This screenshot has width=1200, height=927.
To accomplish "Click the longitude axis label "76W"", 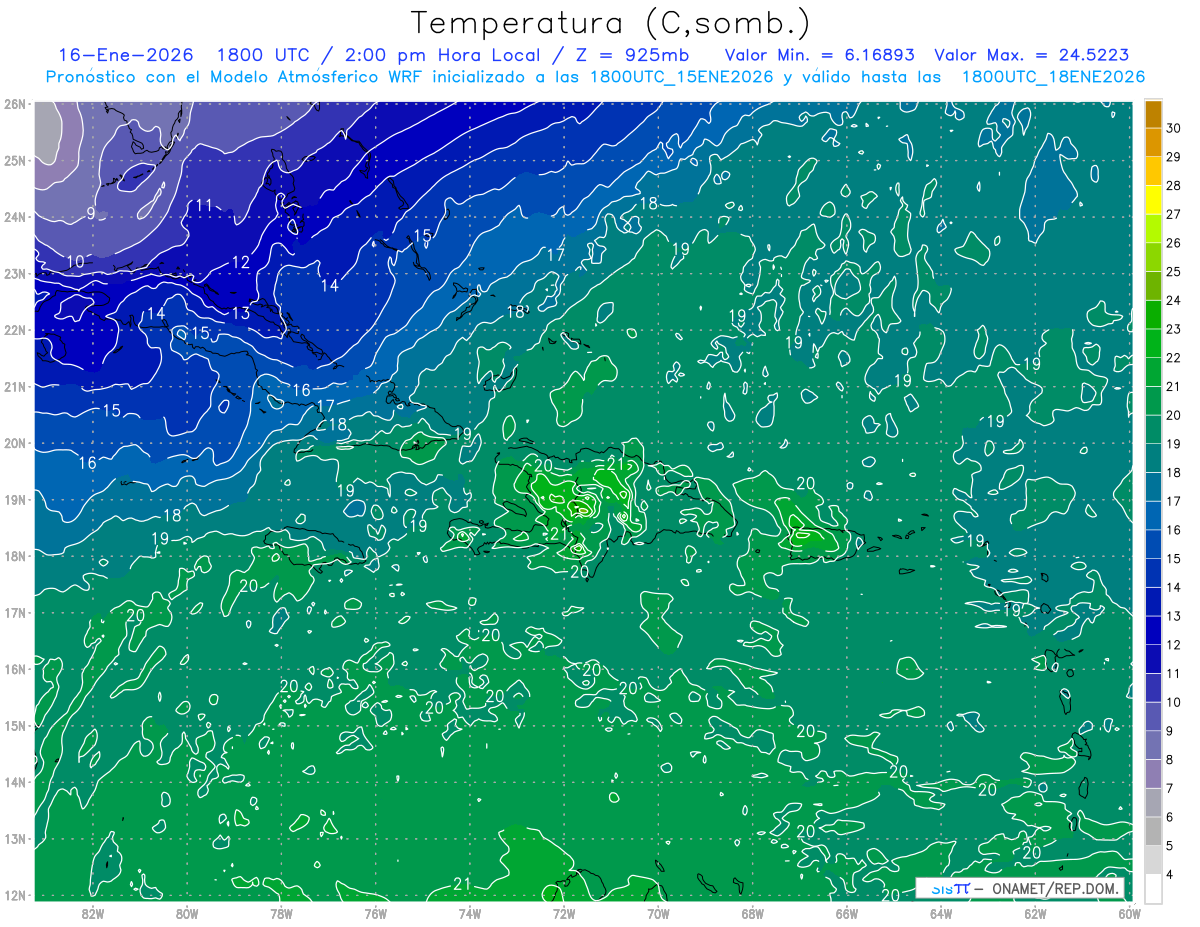I will pyautogui.click(x=375, y=912).
